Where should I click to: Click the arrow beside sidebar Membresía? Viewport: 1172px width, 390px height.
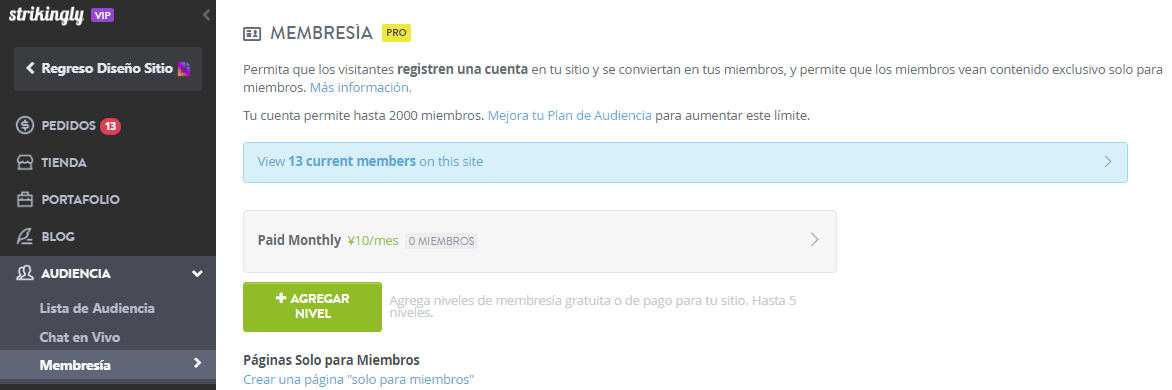pyautogui.click(x=197, y=363)
